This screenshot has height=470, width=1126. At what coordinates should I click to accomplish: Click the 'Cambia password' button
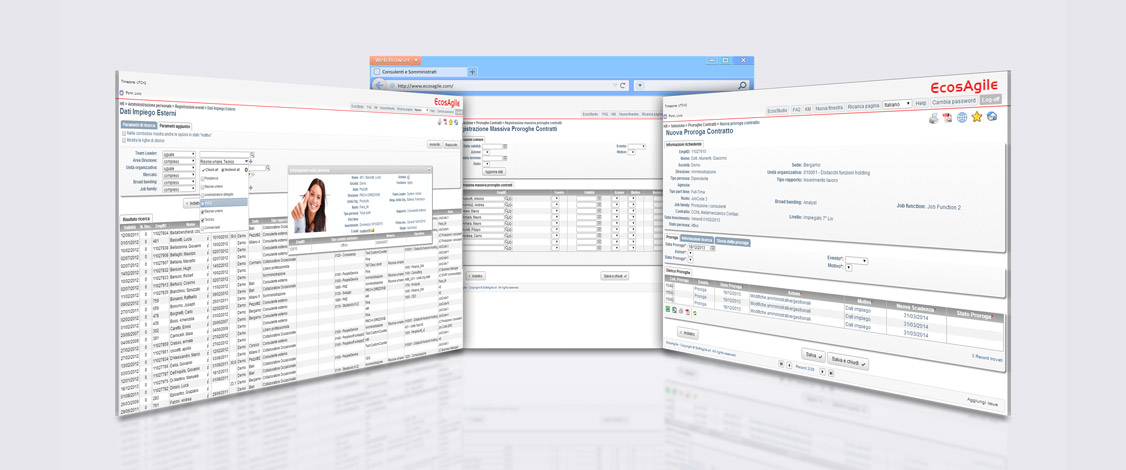[x=953, y=101]
